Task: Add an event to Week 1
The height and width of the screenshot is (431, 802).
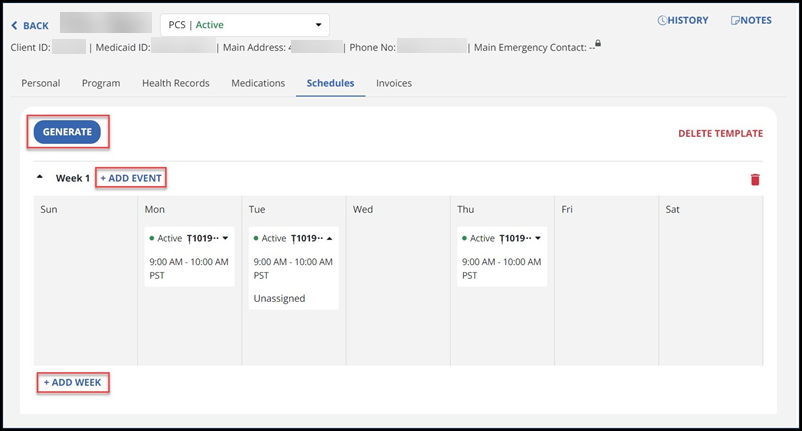Action: tap(131, 178)
